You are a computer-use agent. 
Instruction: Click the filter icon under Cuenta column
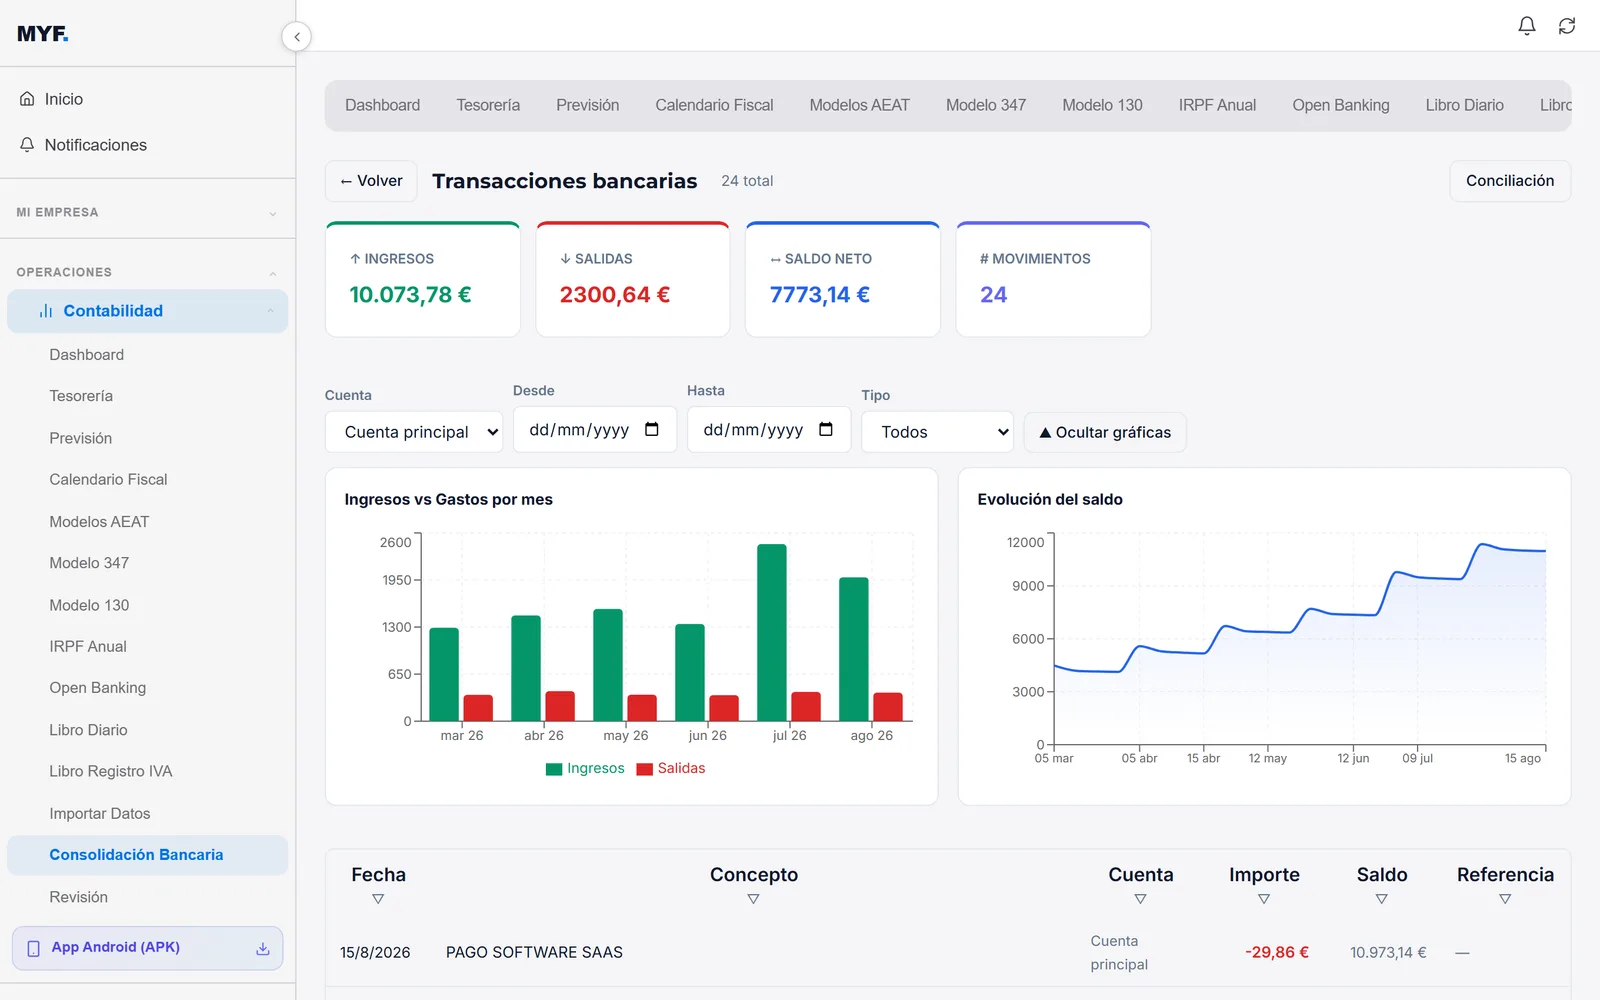(x=1140, y=899)
